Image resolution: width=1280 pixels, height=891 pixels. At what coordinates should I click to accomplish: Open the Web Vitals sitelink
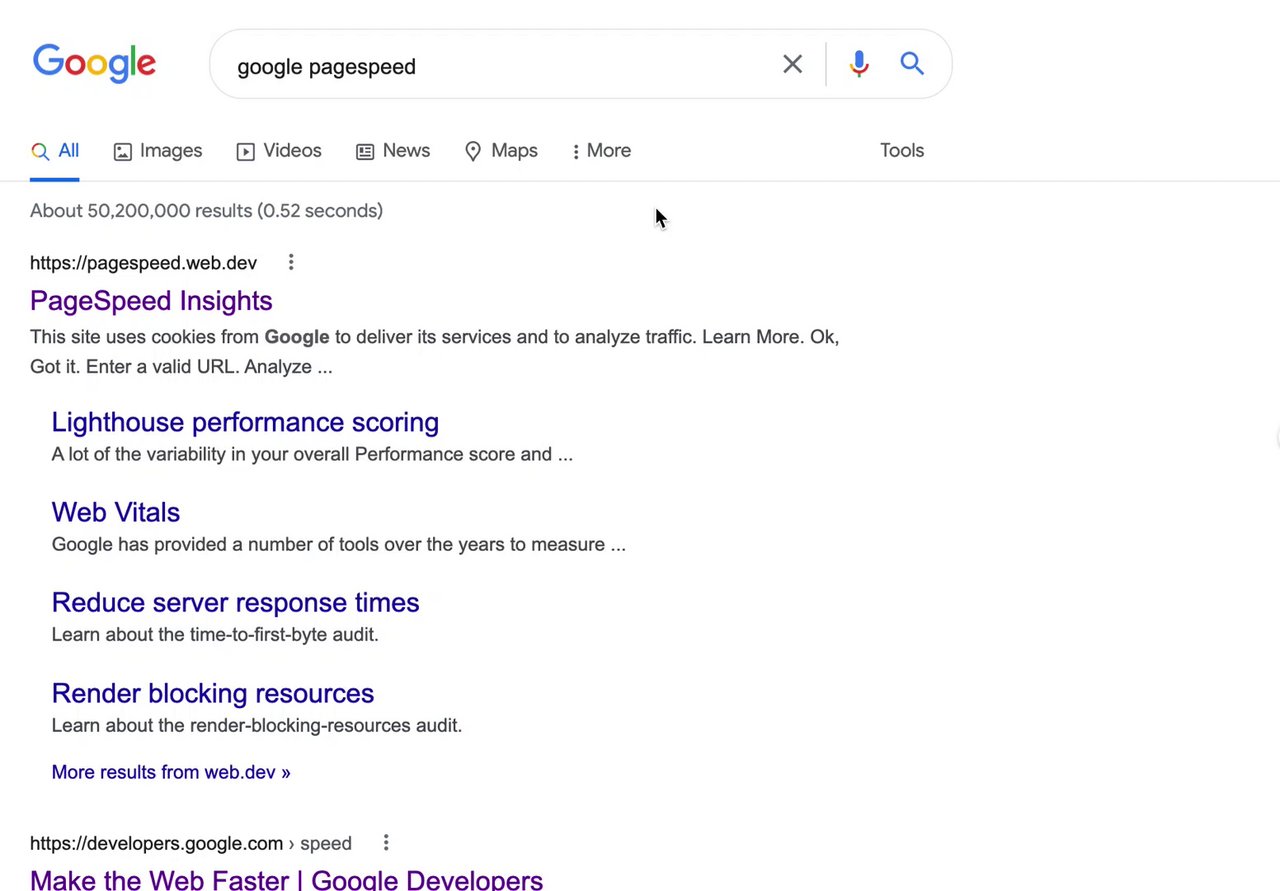[x=116, y=512]
